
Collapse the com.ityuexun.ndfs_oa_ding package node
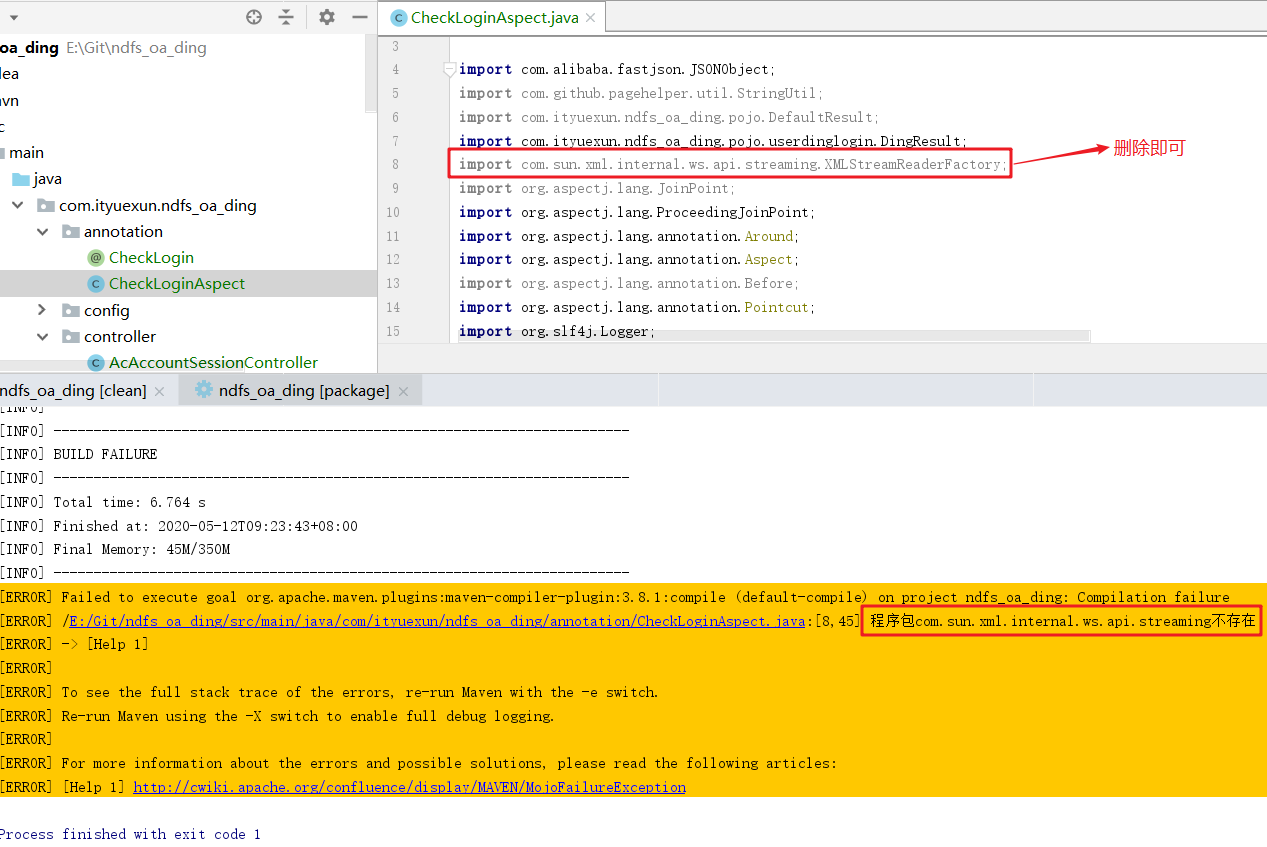tap(17, 204)
